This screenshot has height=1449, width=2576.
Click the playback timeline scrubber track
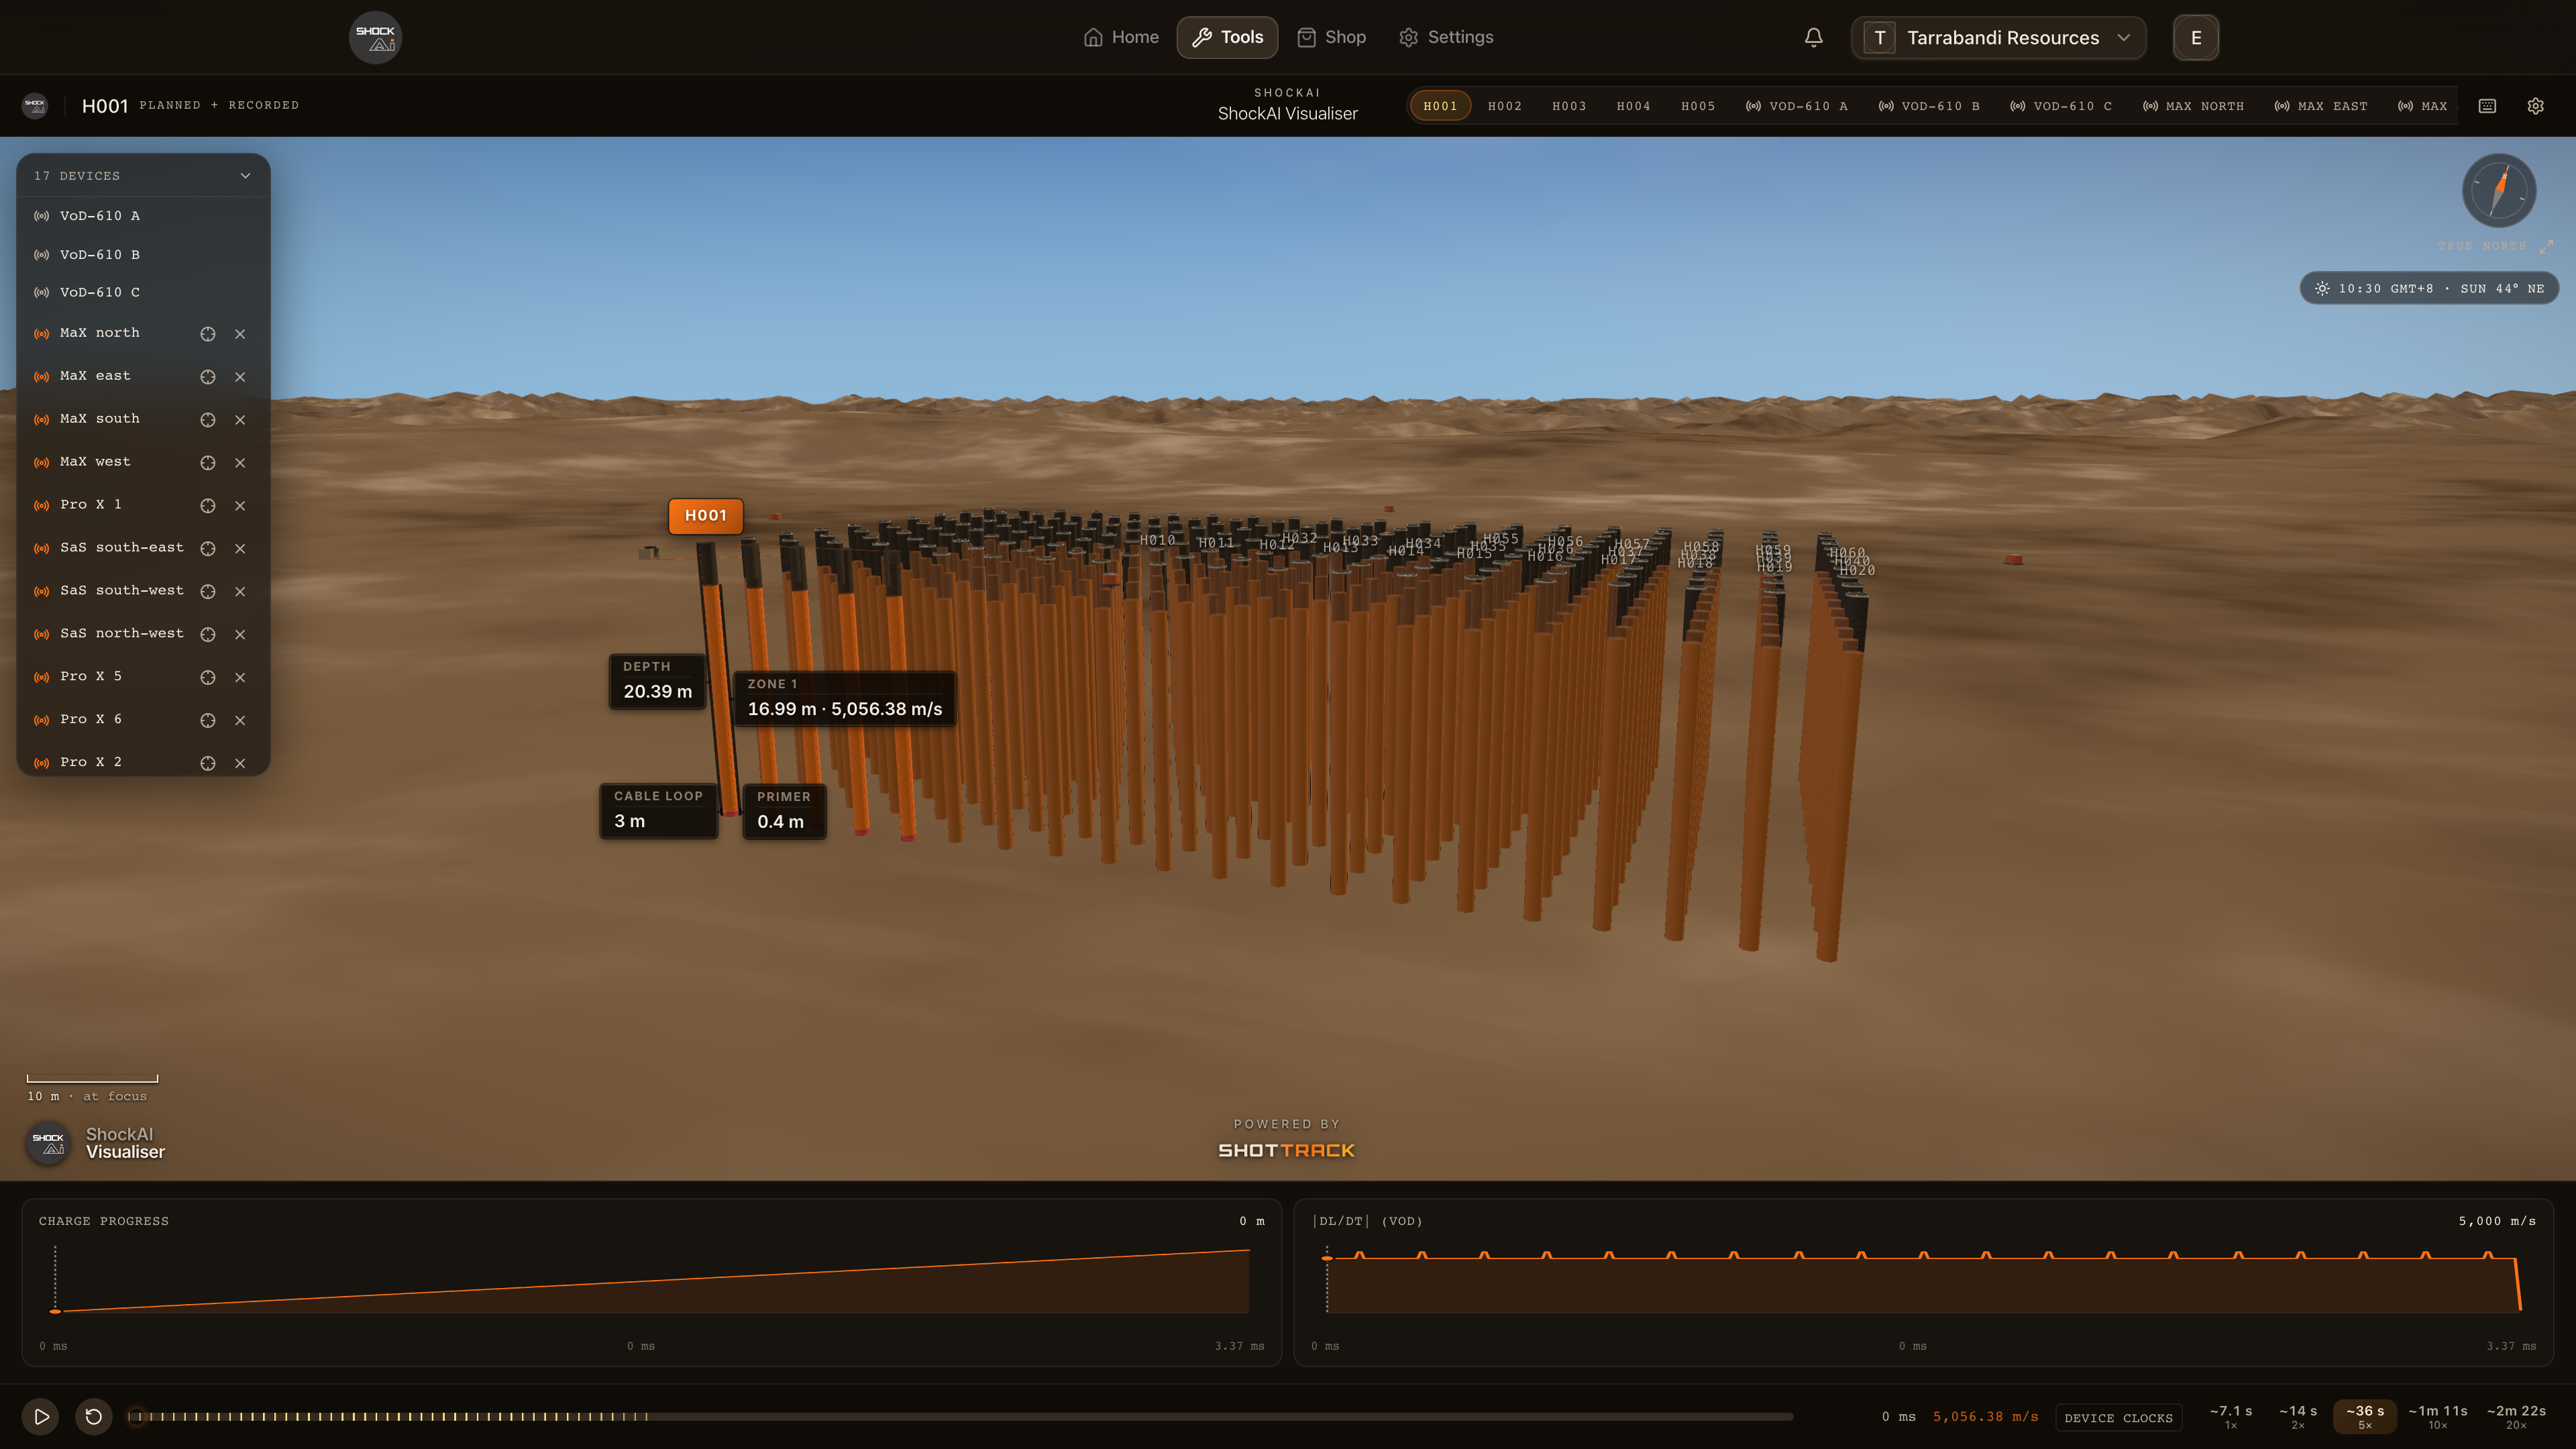pyautogui.click(x=960, y=1416)
